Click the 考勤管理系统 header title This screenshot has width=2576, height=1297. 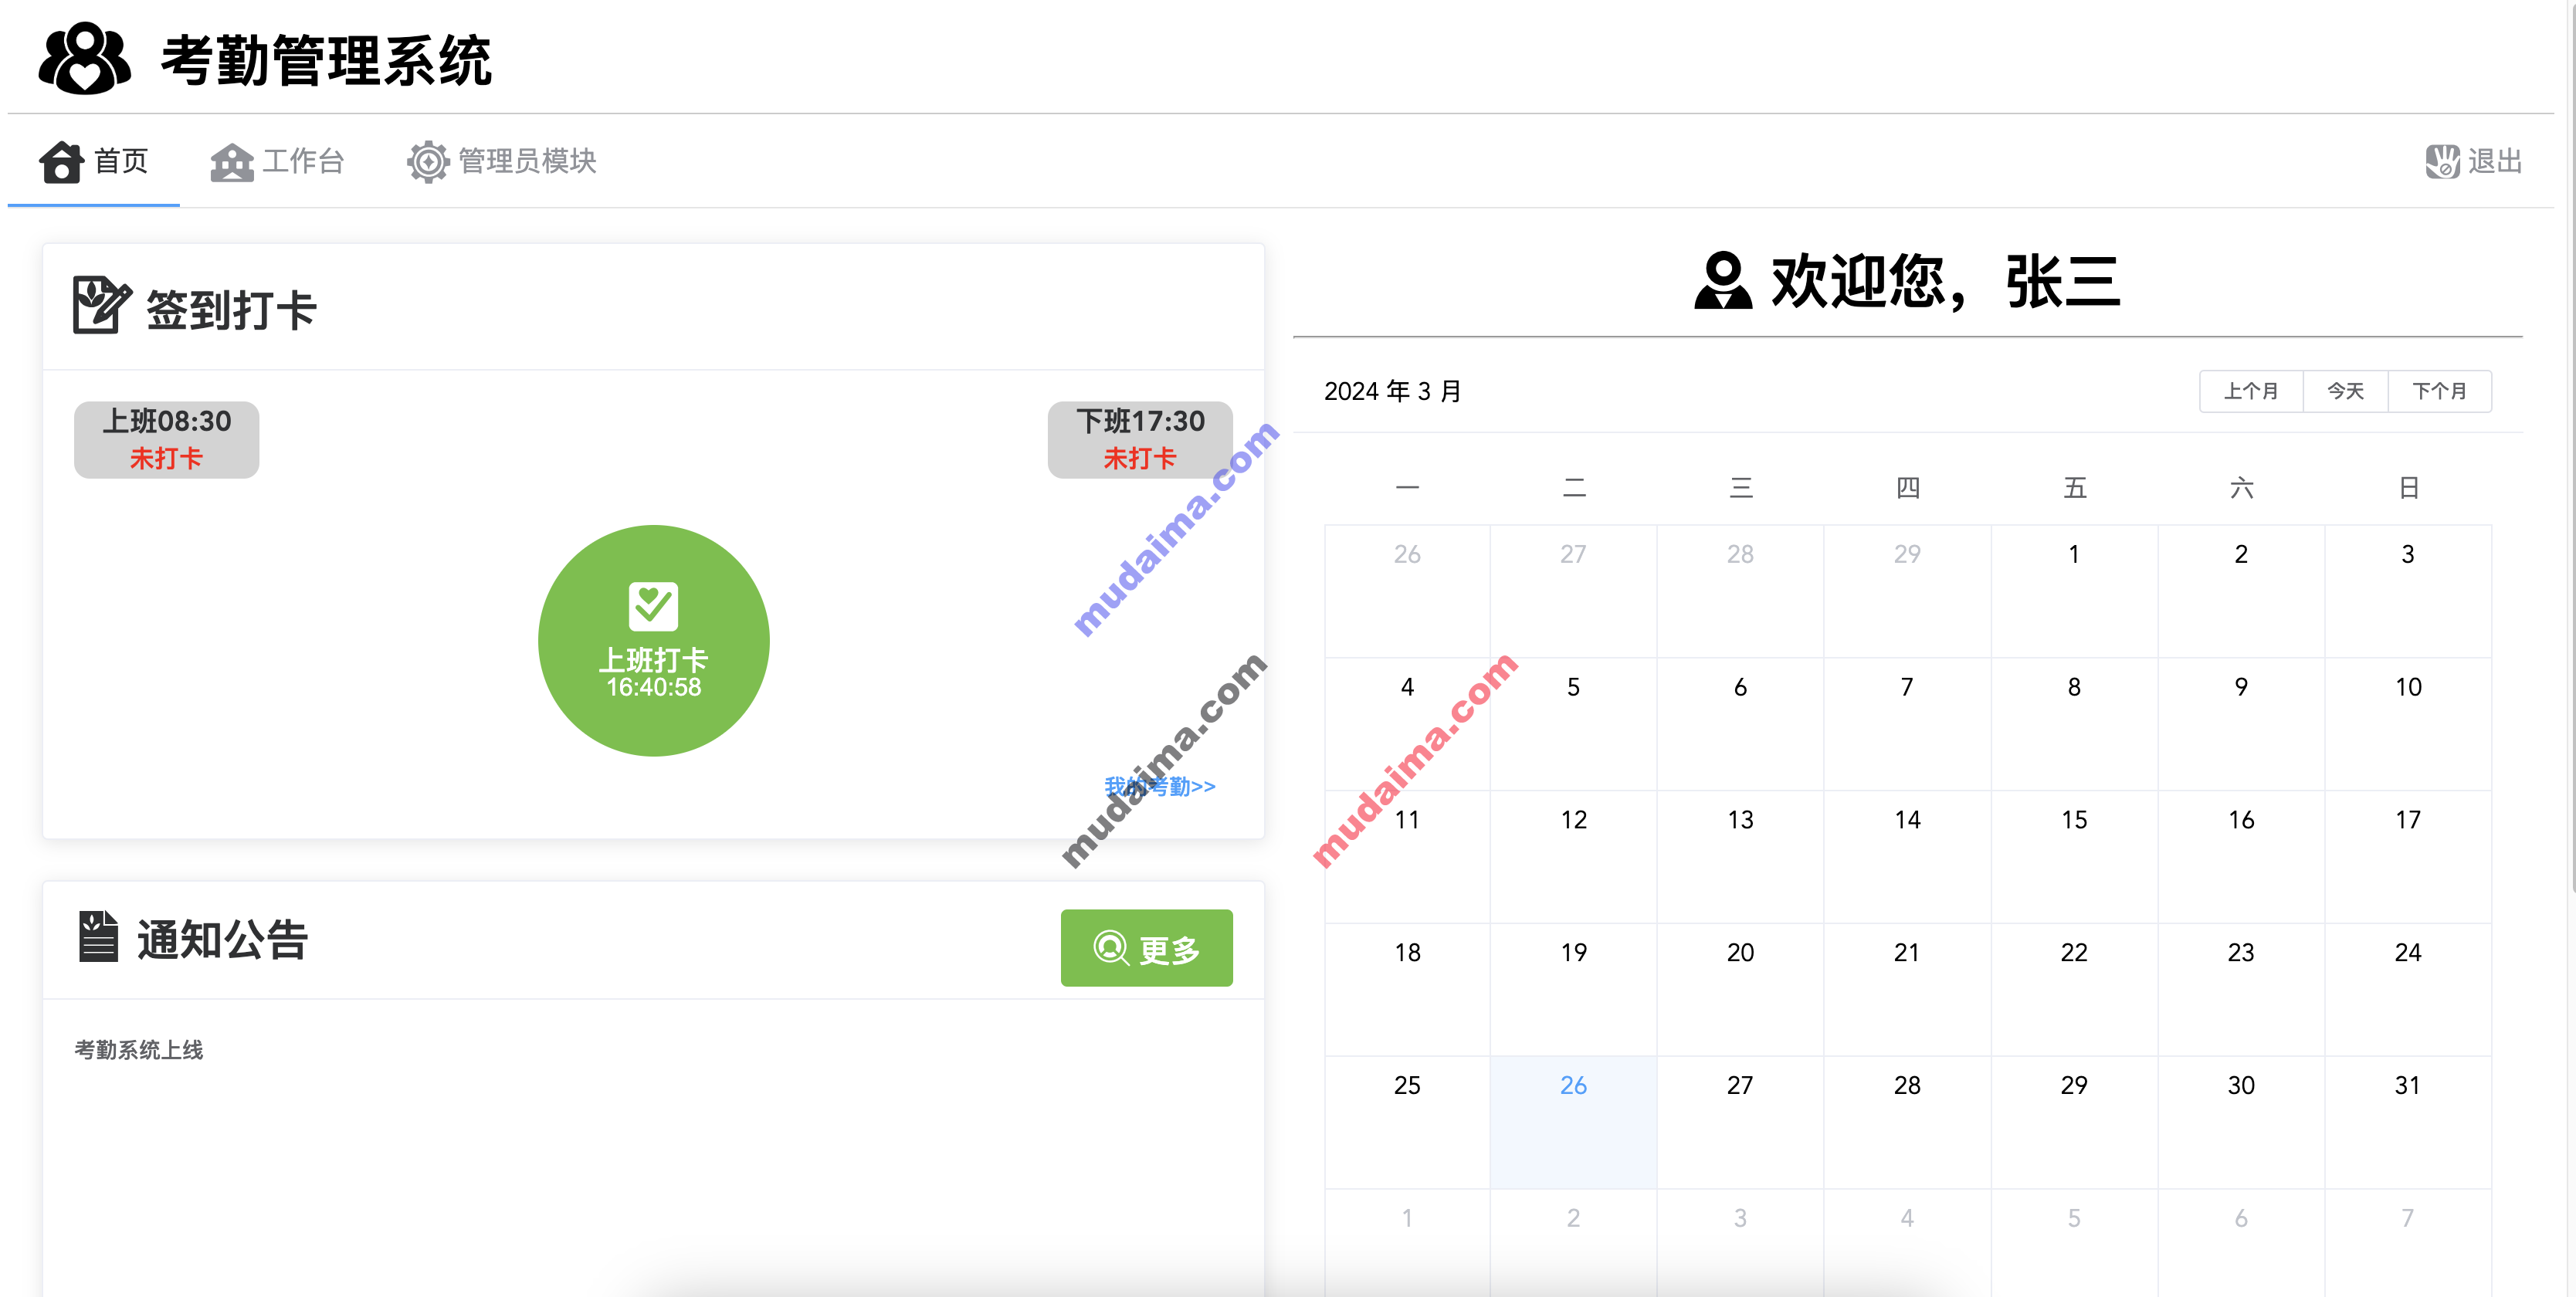tap(326, 60)
